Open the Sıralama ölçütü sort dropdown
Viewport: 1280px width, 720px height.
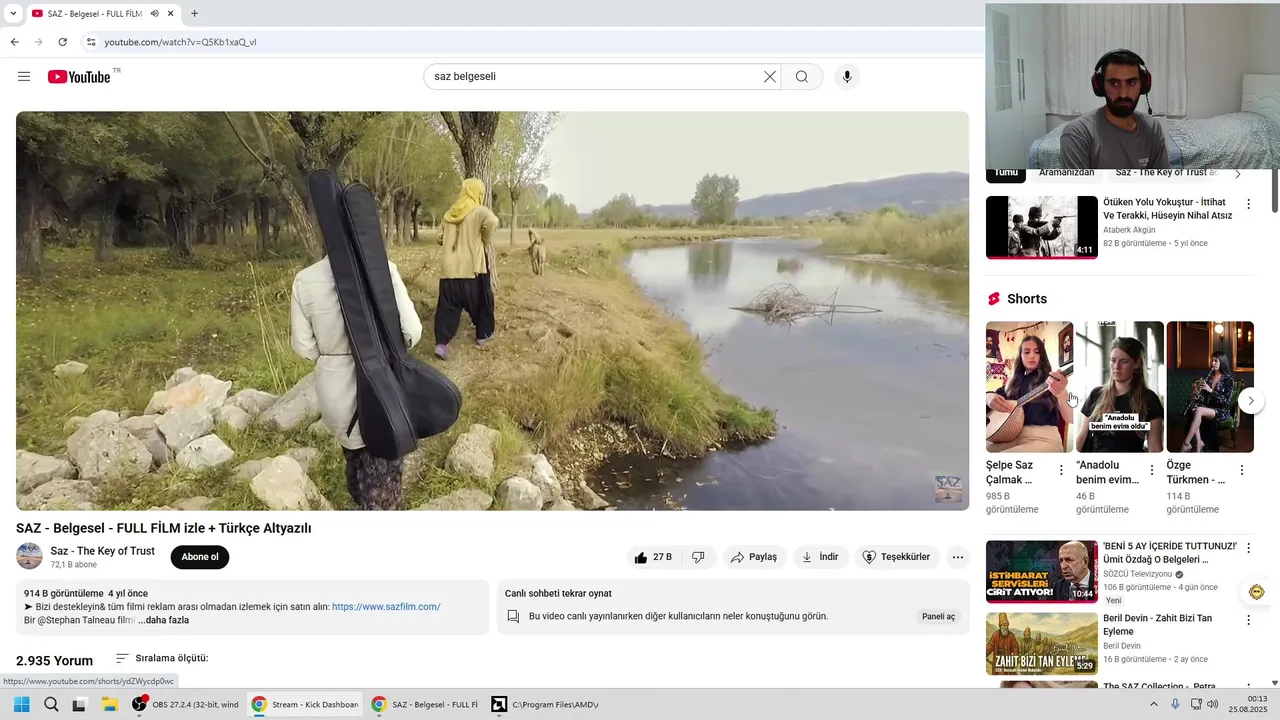162,658
